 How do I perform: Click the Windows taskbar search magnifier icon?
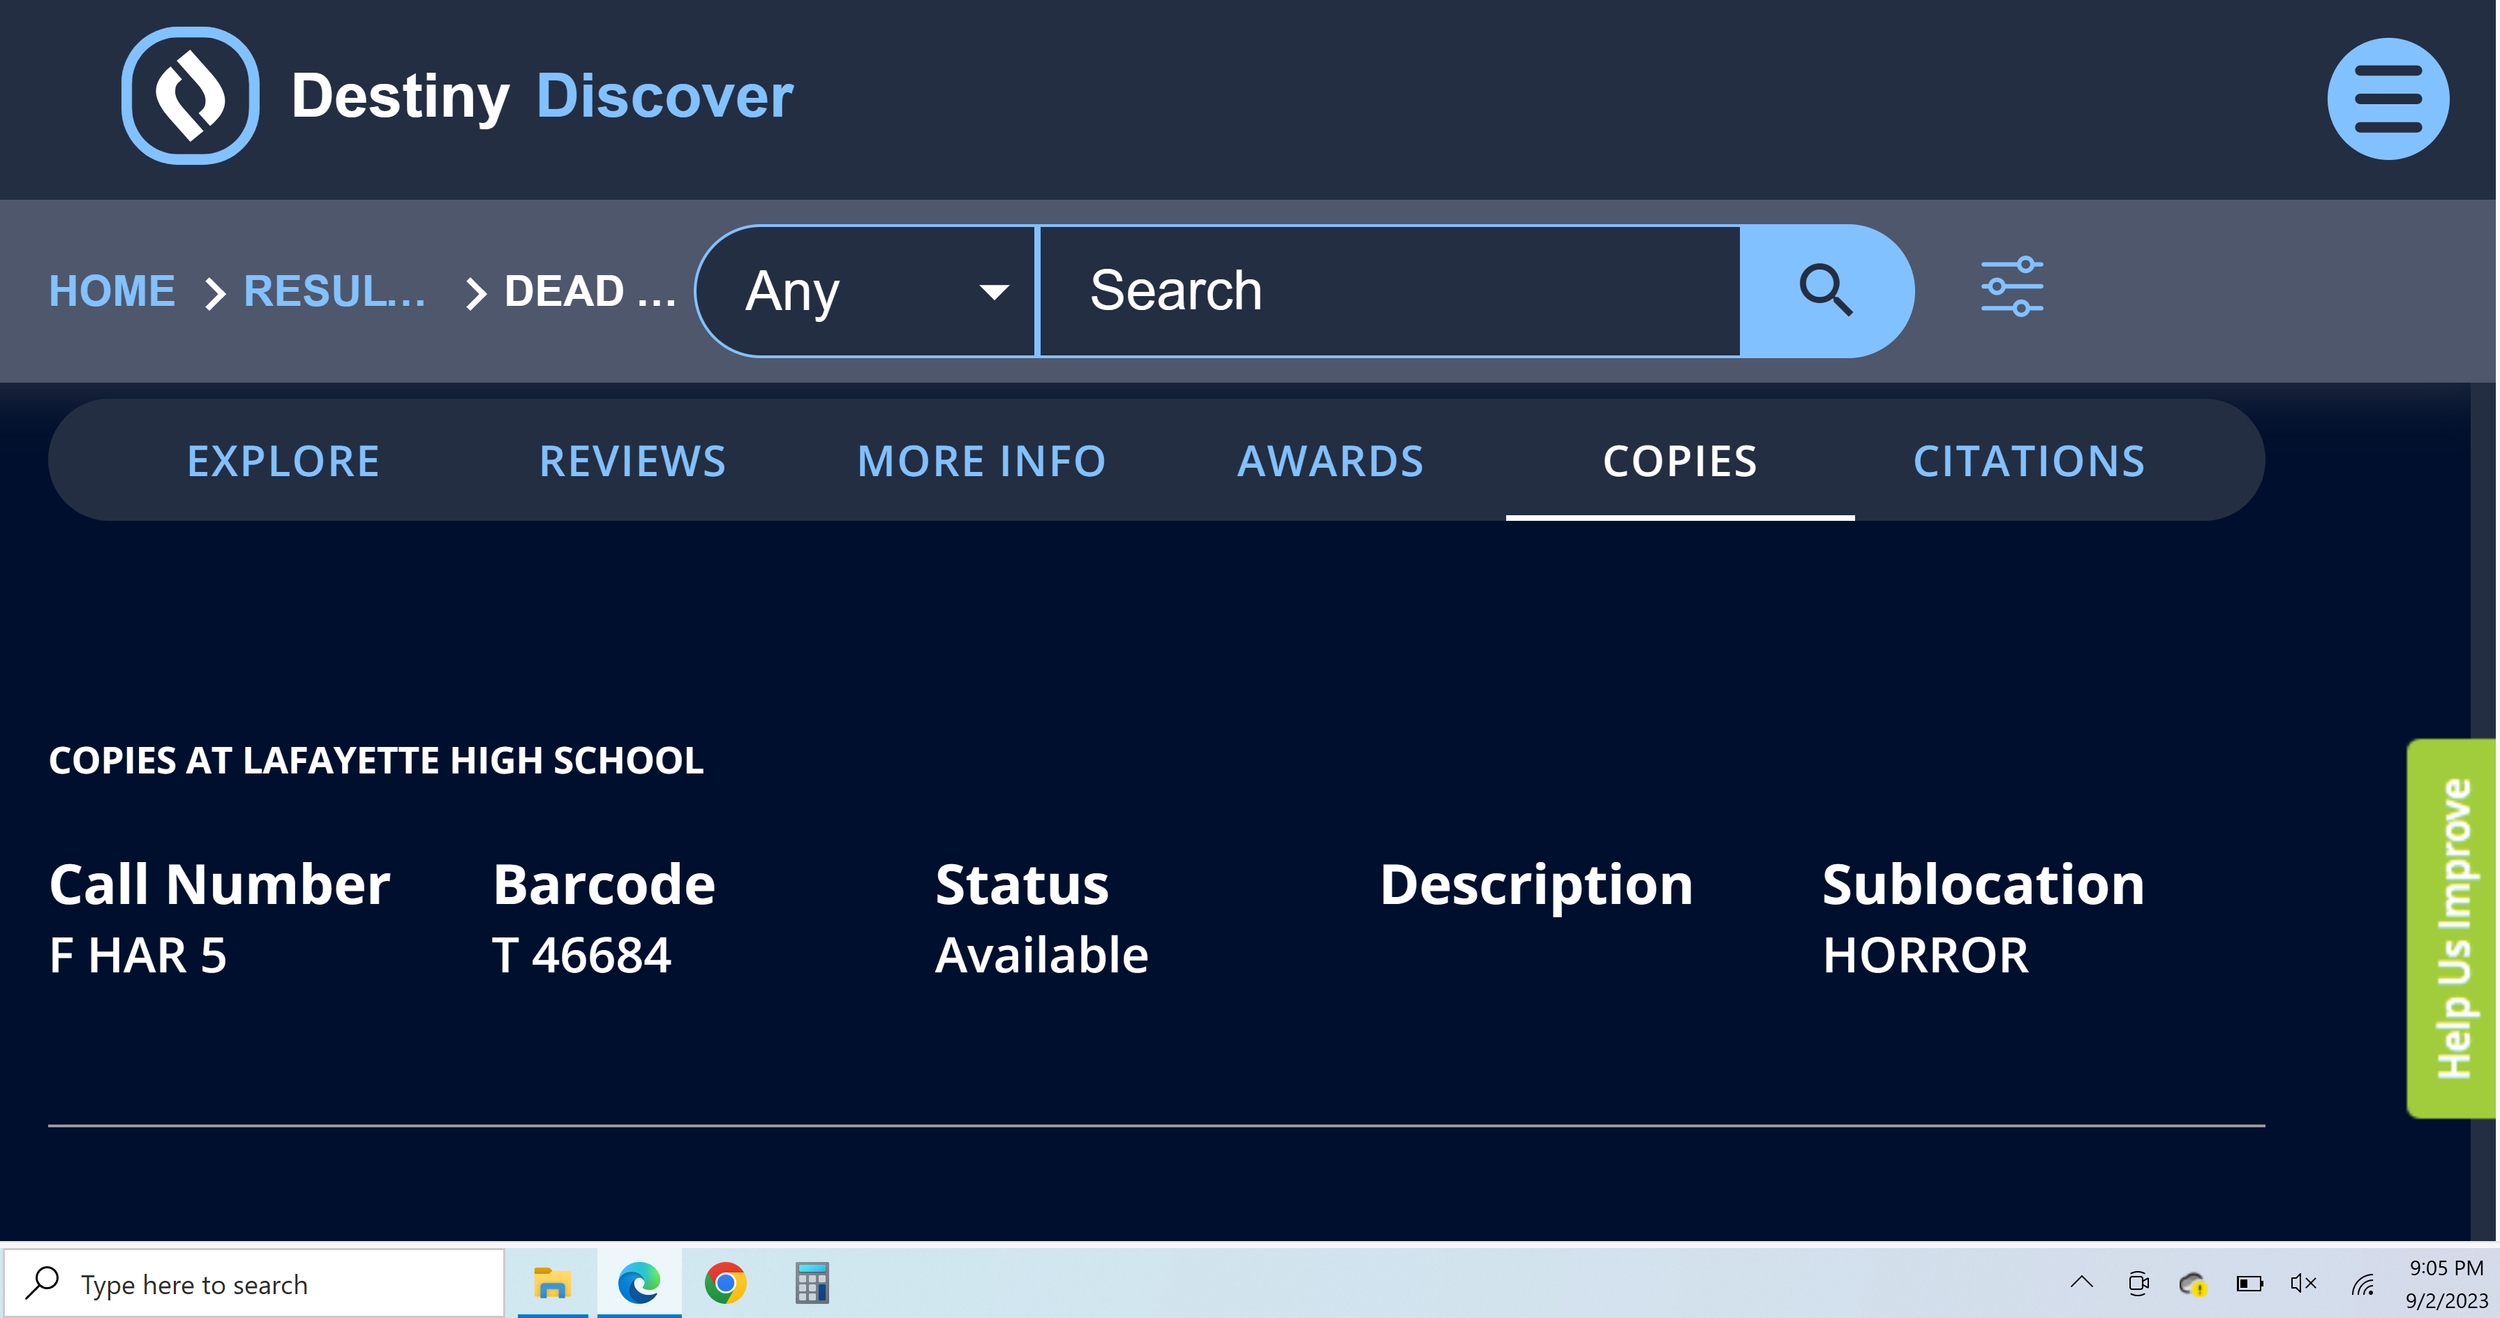coord(43,1282)
